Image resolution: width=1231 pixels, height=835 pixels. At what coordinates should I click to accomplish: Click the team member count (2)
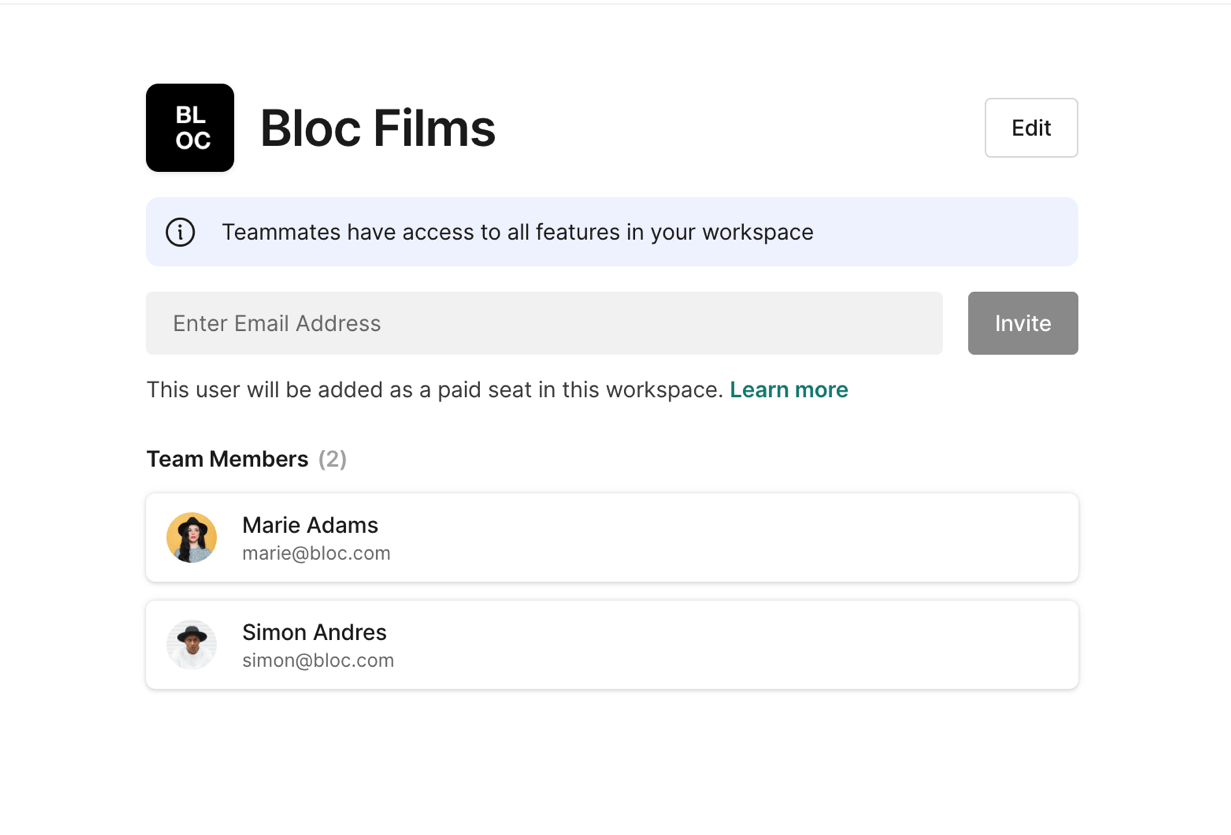point(332,459)
